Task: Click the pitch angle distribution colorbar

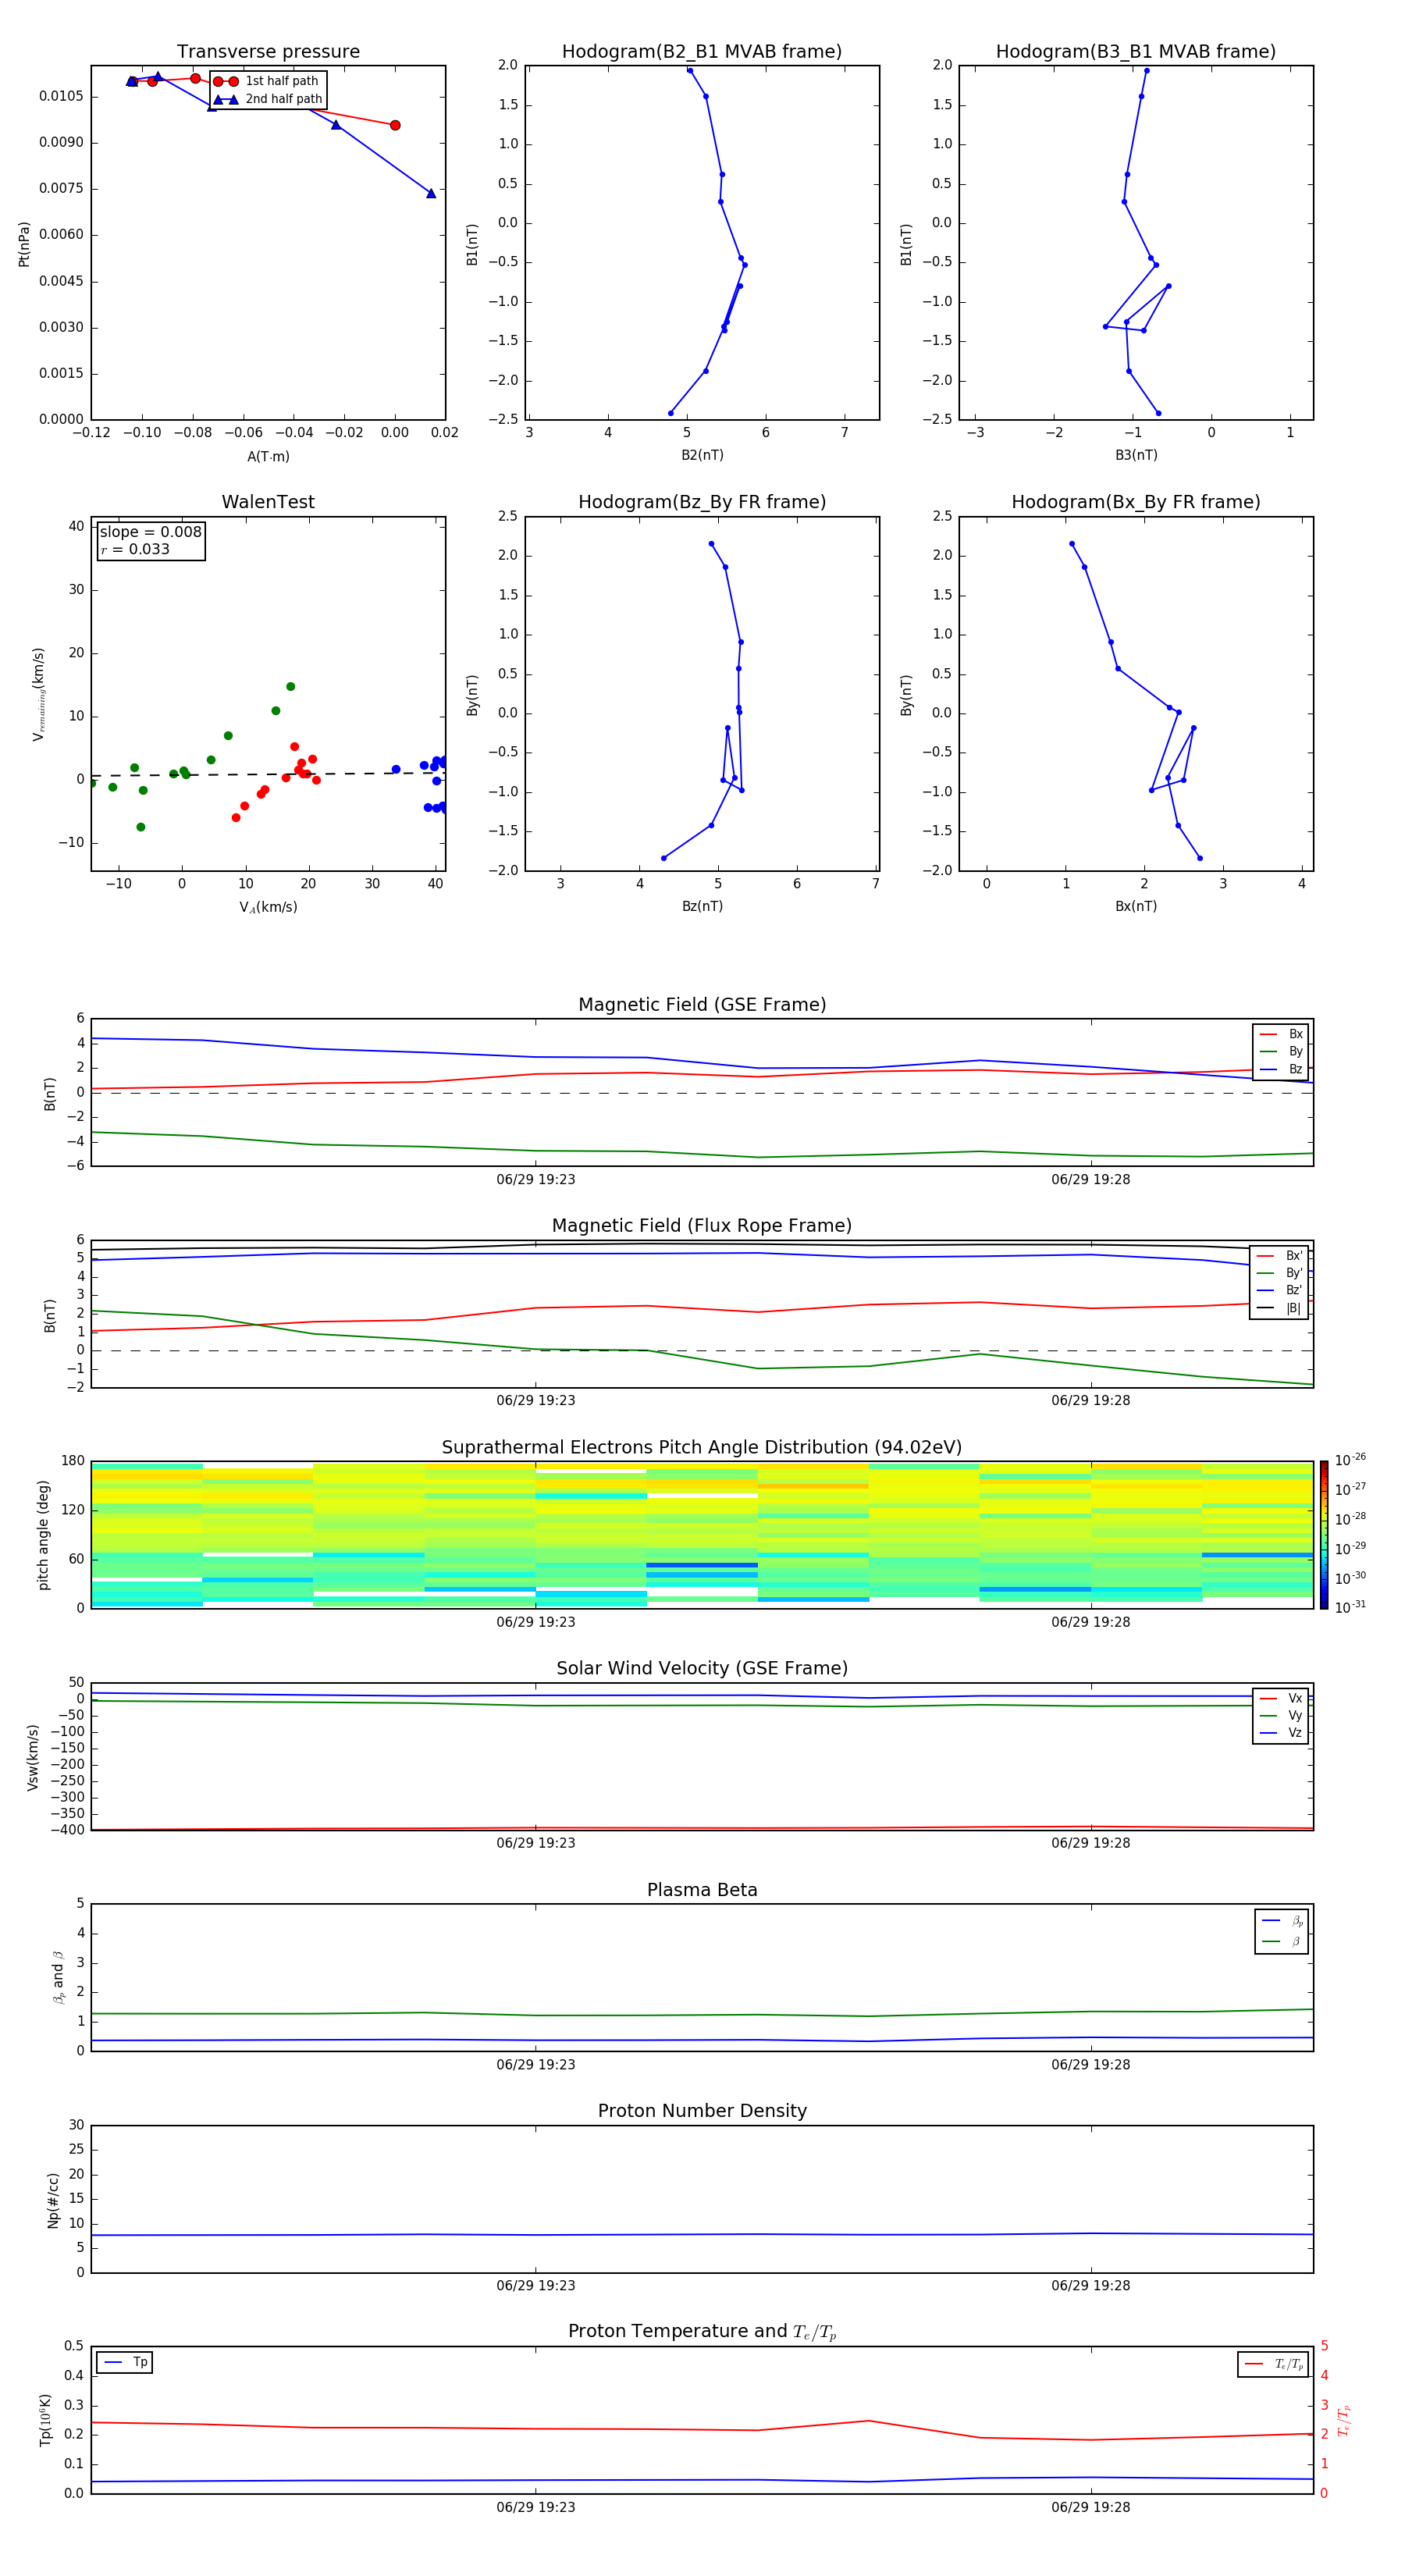Action: (1323, 1535)
